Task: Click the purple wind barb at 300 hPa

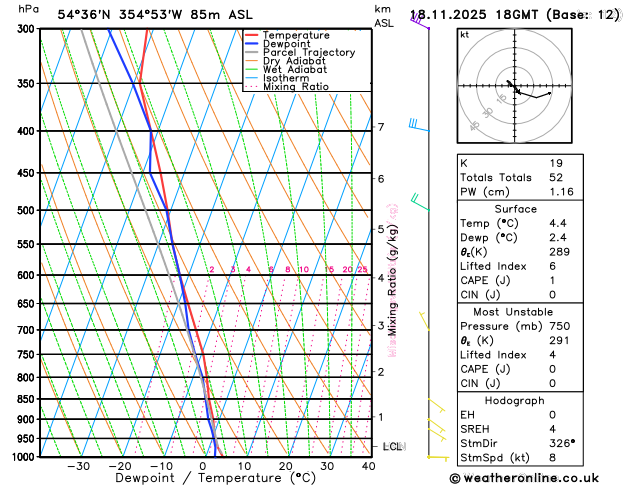Action: (x=420, y=22)
